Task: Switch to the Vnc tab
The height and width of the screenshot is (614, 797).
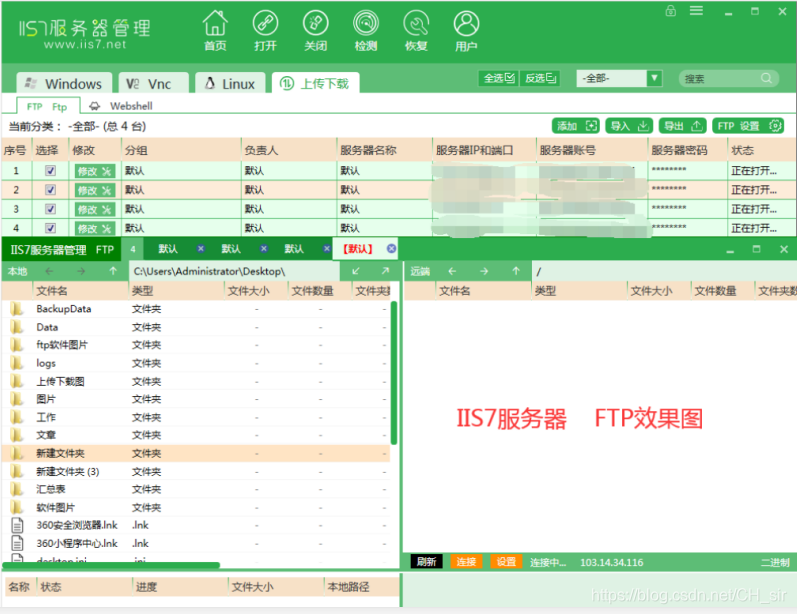Action: tap(154, 83)
